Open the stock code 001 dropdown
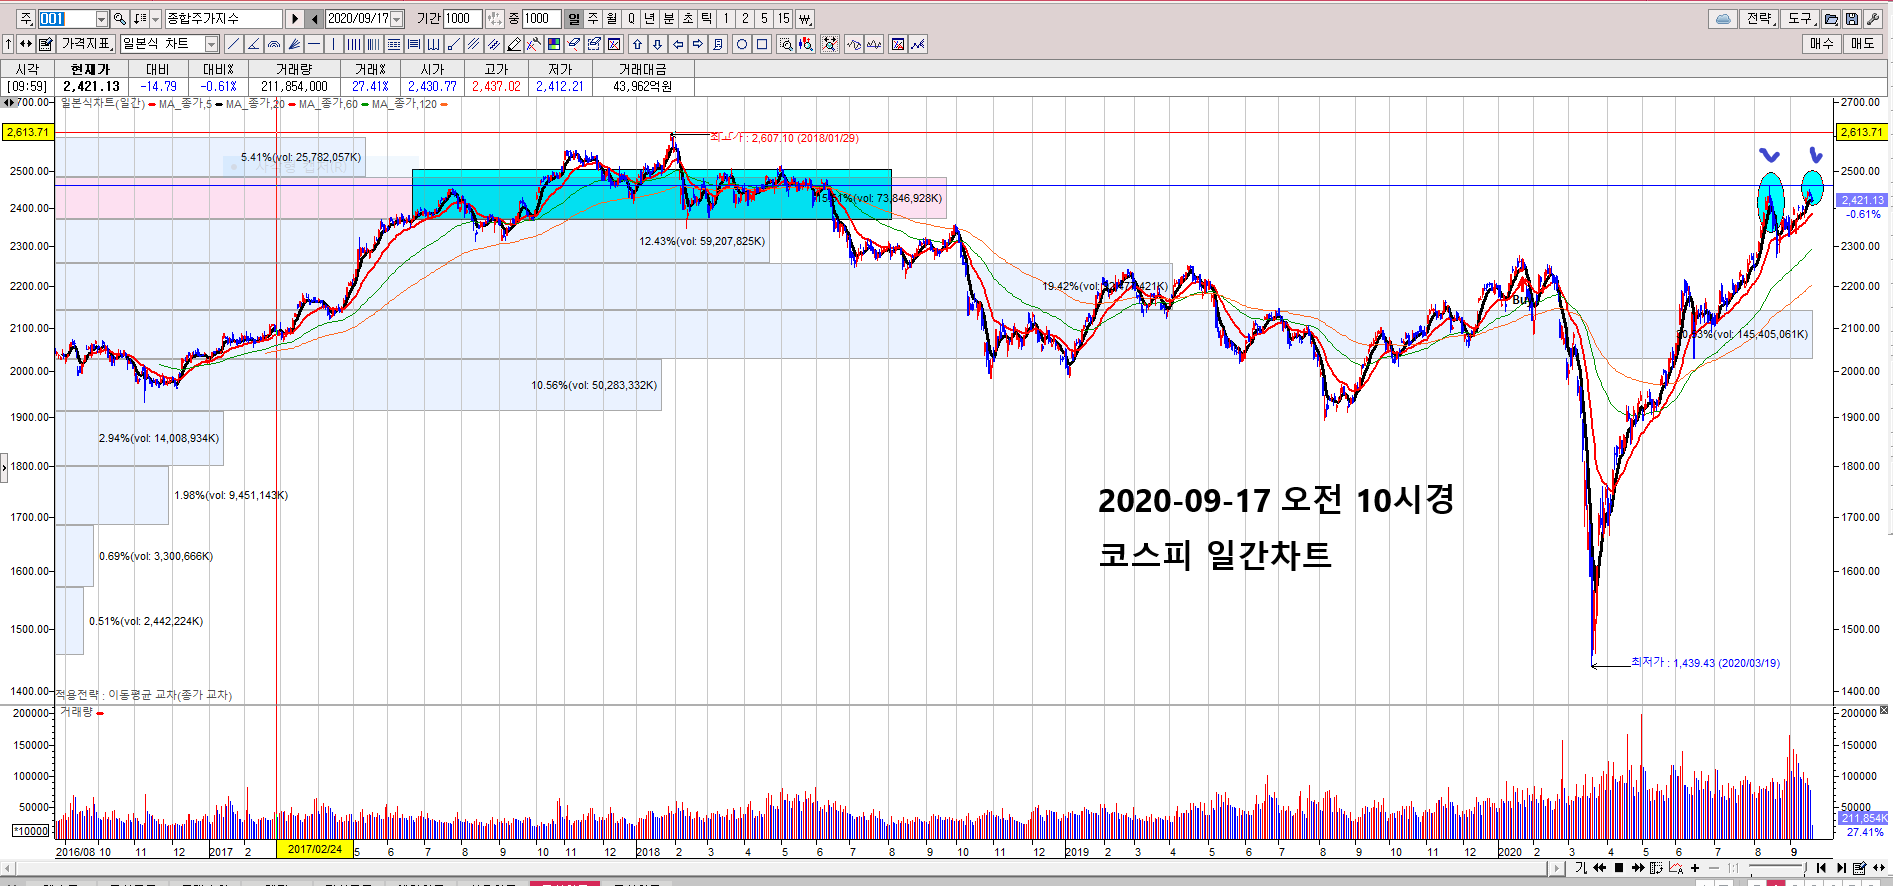 tap(102, 19)
